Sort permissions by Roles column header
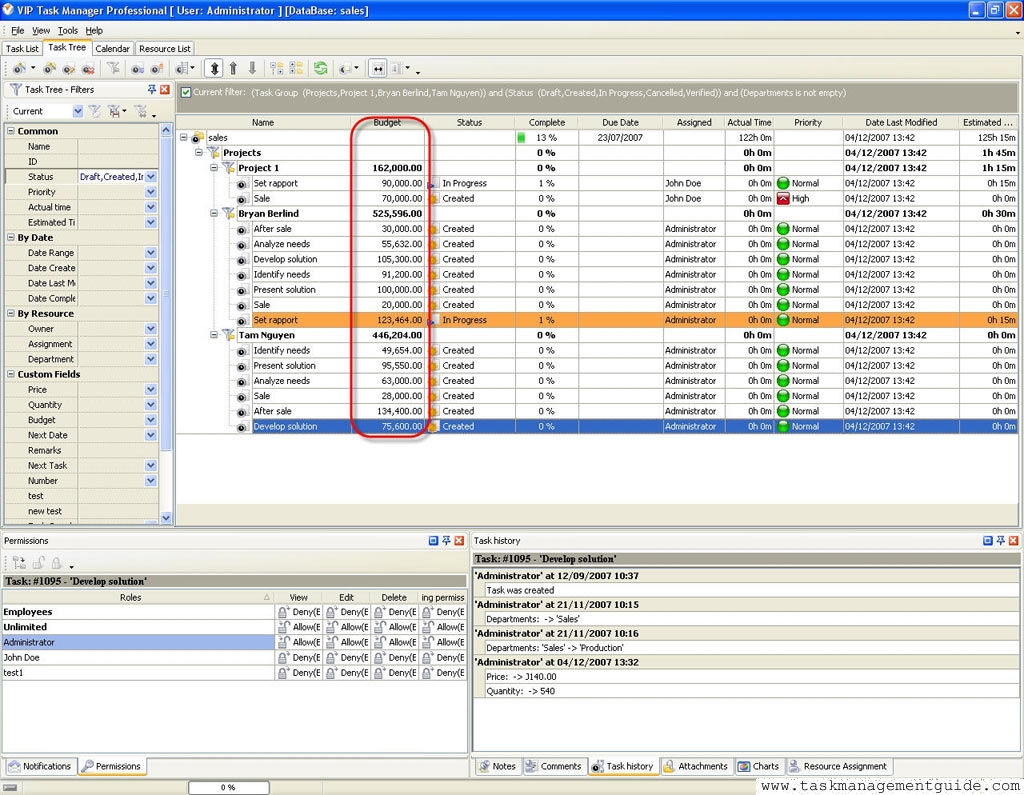The height and width of the screenshot is (795, 1024). point(137,597)
